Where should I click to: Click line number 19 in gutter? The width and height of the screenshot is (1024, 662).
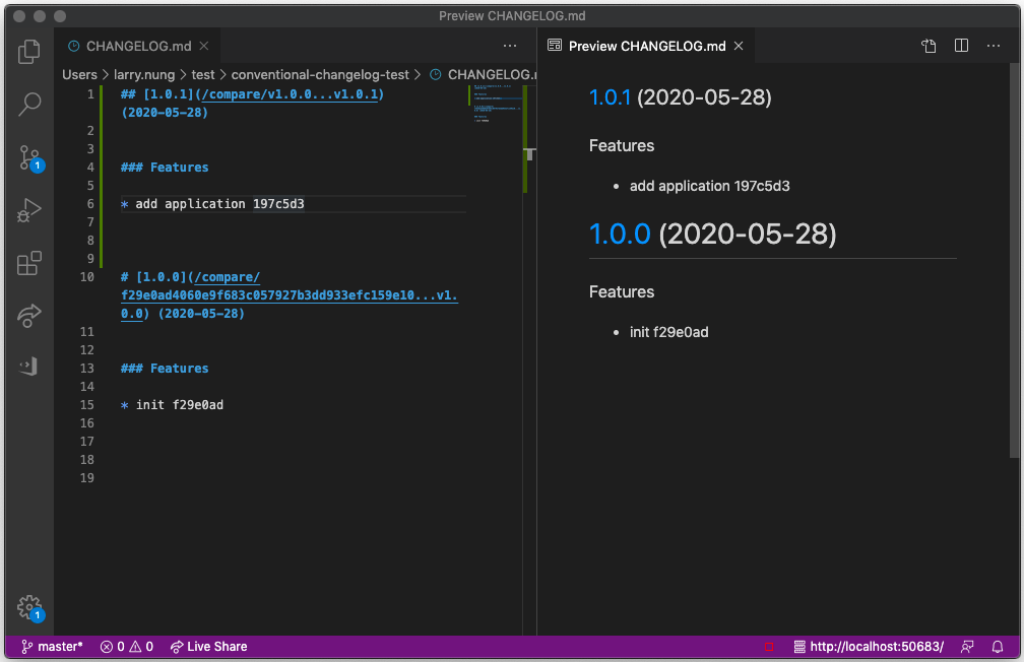87,479
